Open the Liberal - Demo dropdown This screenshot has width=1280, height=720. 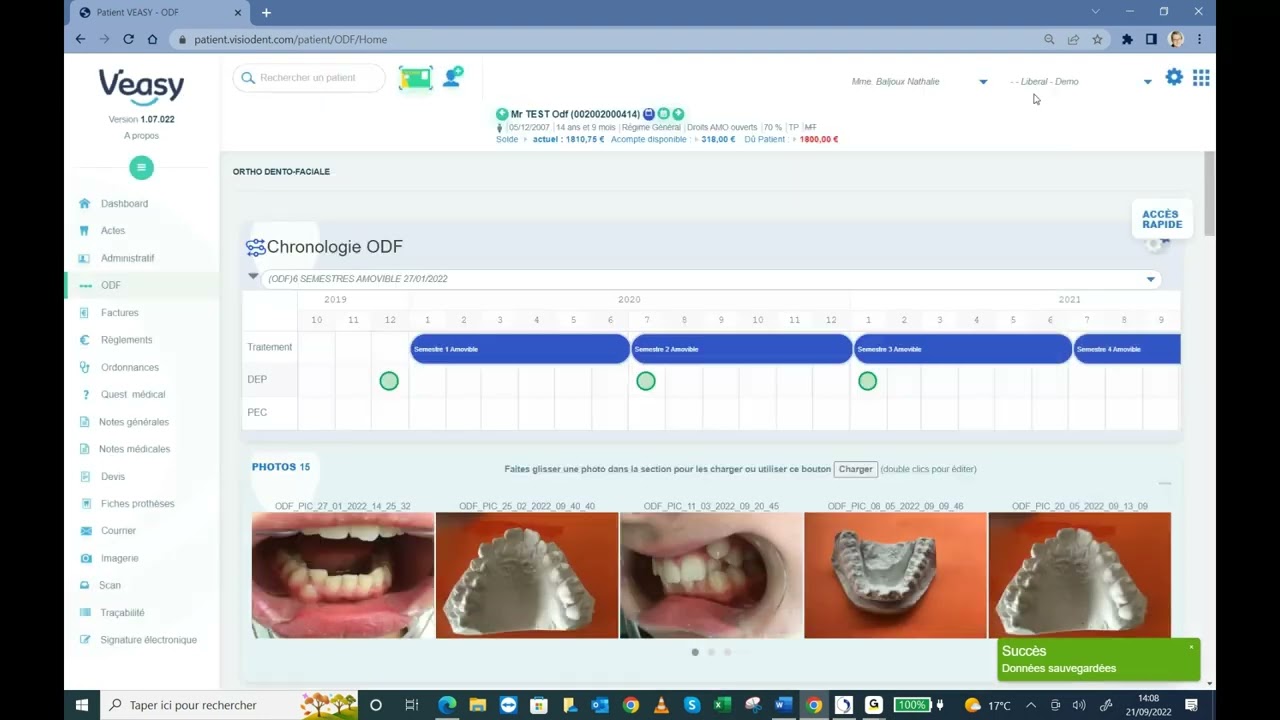coord(1147,82)
